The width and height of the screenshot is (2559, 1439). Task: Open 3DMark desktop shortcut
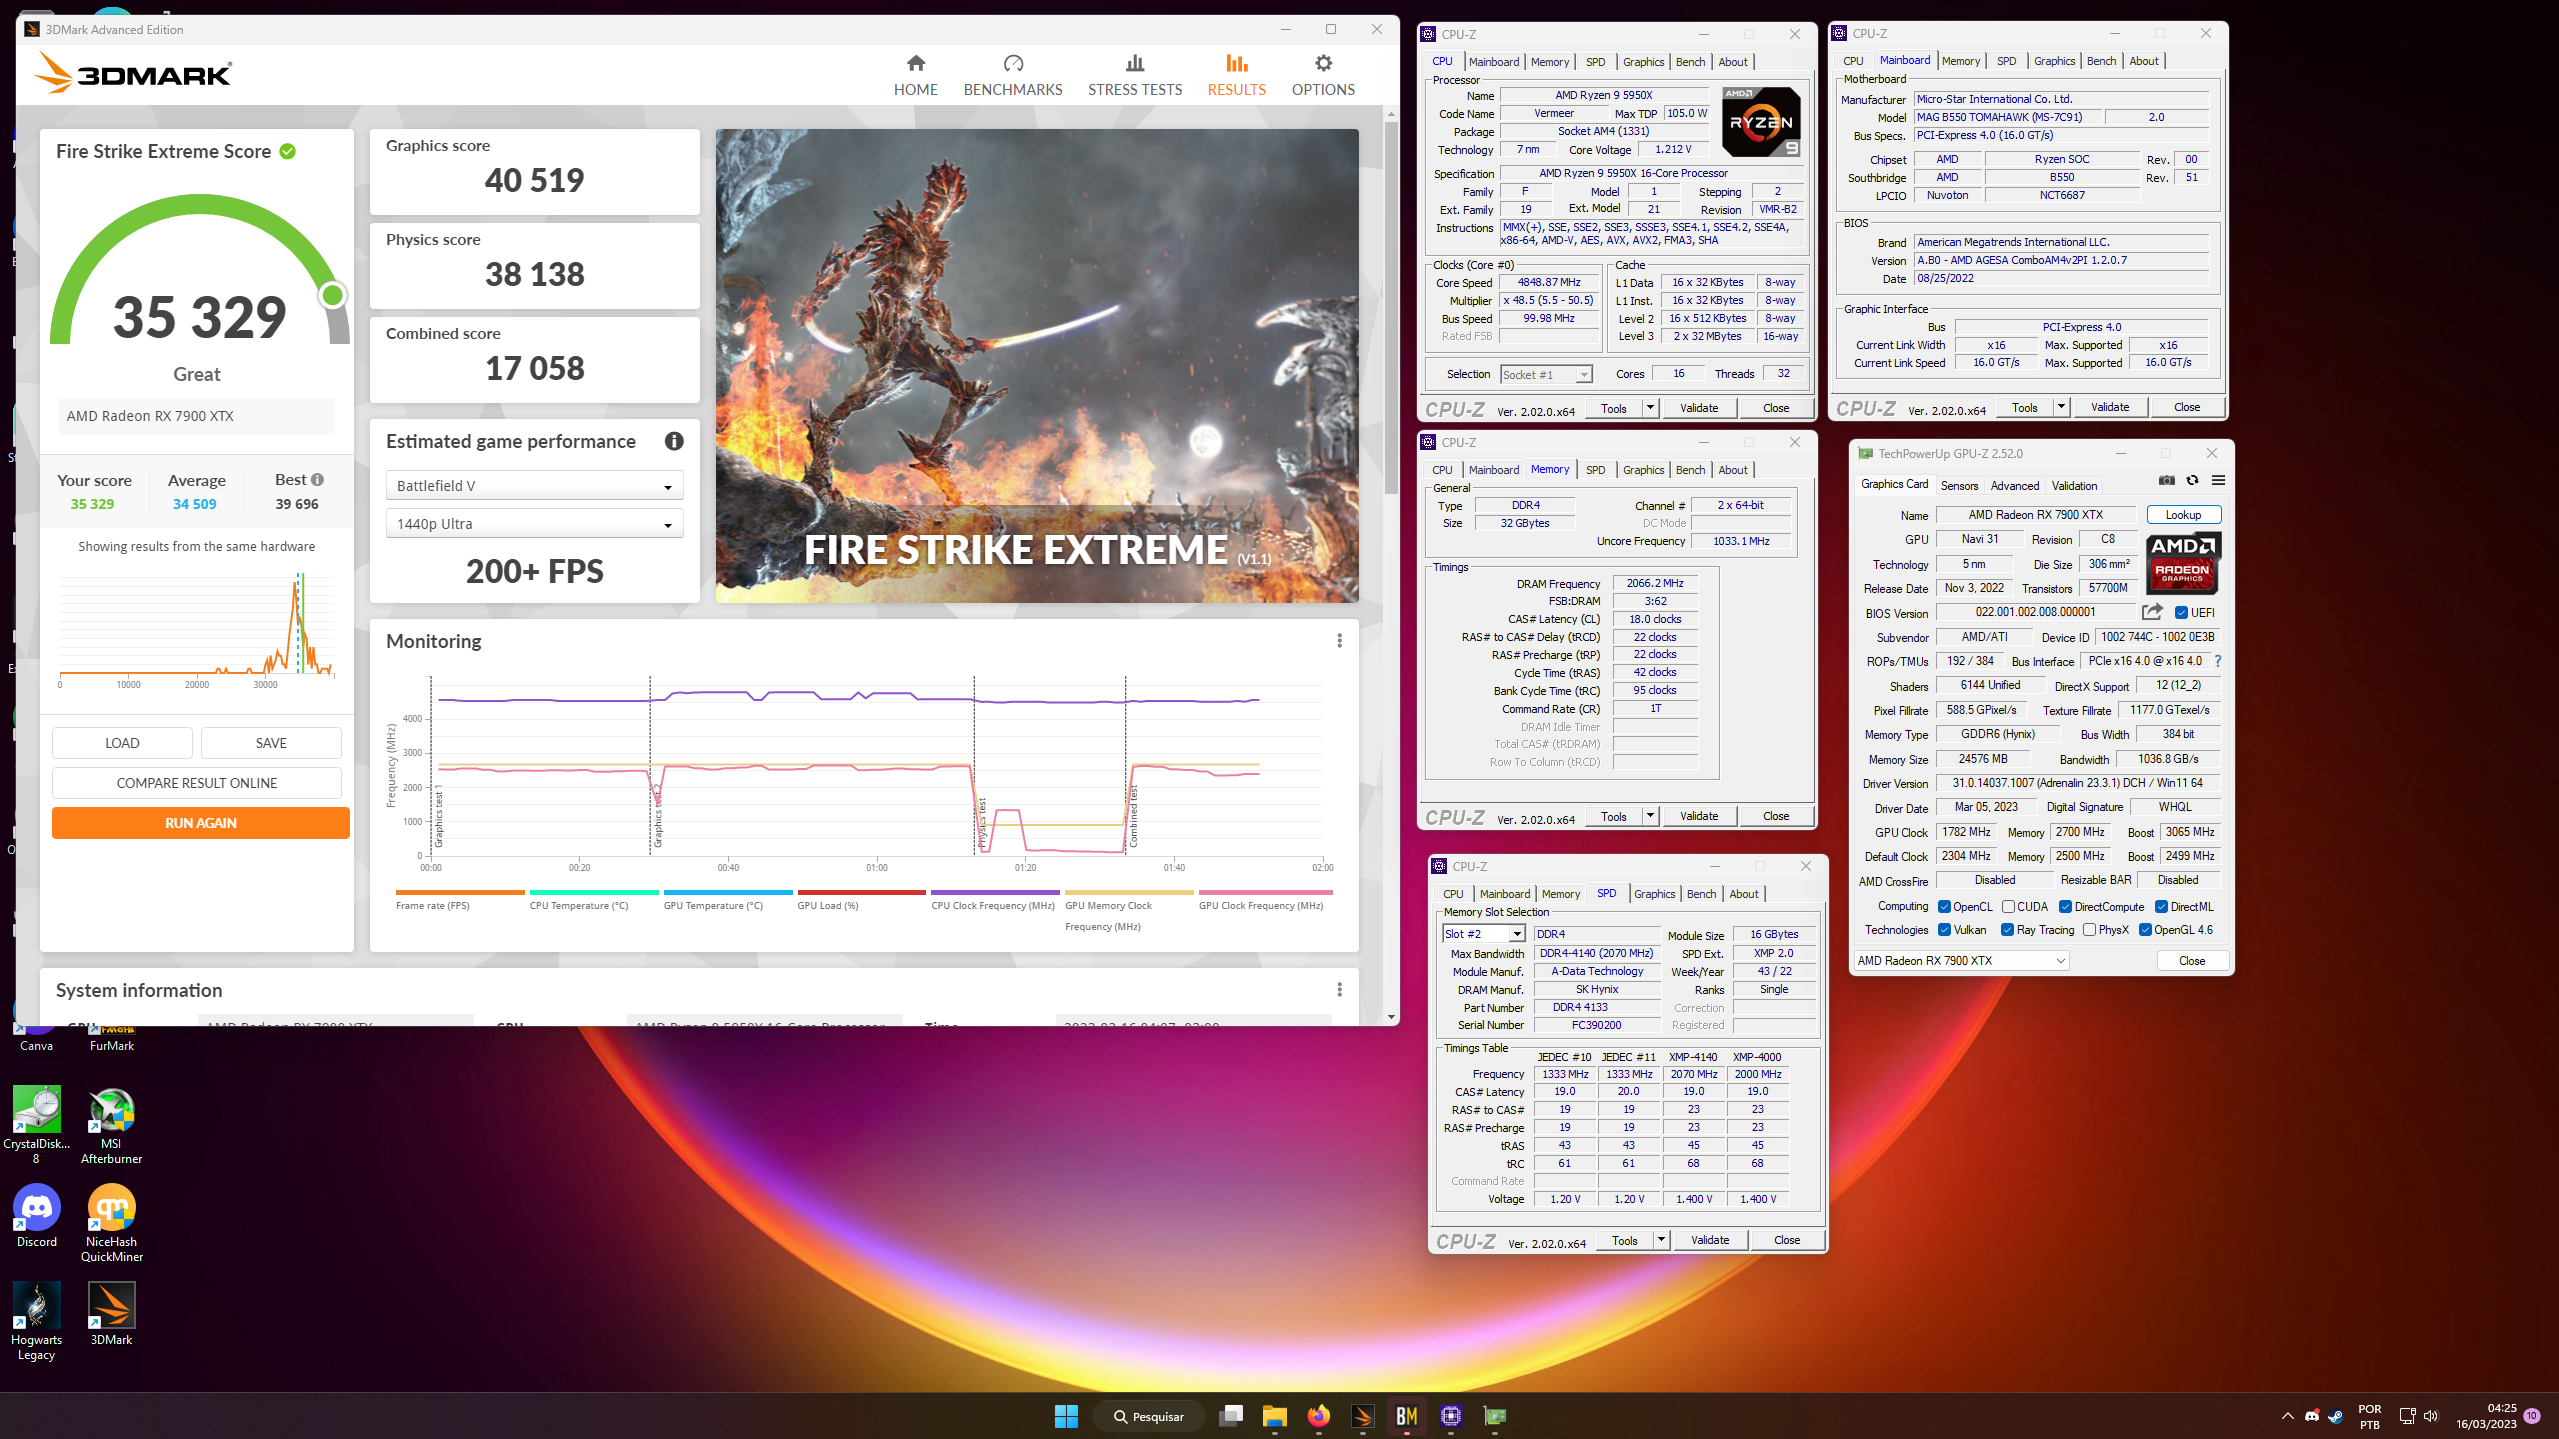point(111,1314)
